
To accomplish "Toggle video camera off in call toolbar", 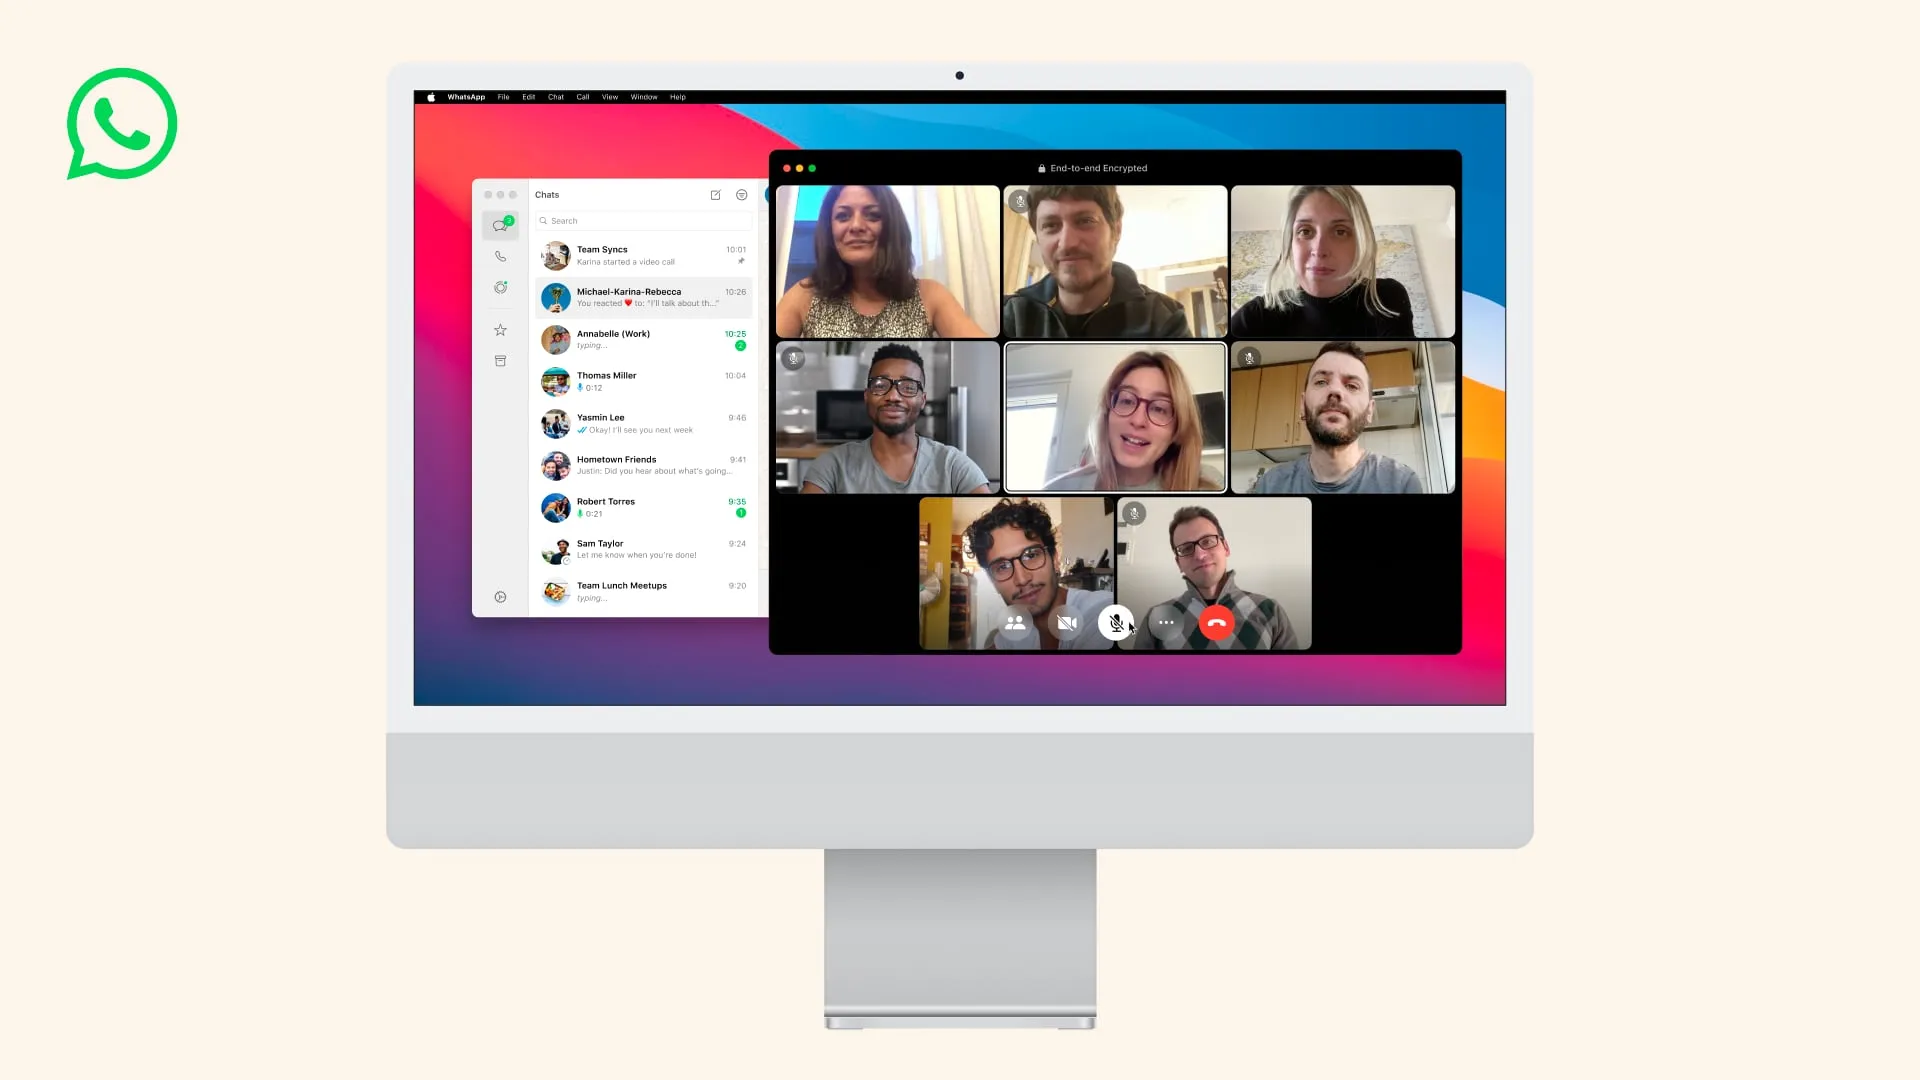I will tap(1065, 622).
